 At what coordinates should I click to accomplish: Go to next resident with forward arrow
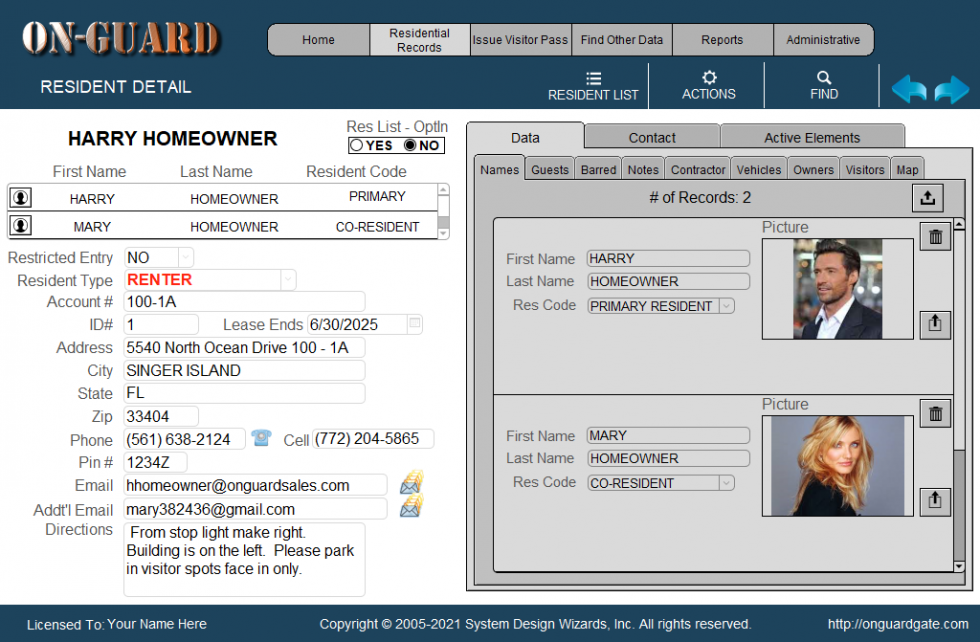pyautogui.click(x=952, y=90)
